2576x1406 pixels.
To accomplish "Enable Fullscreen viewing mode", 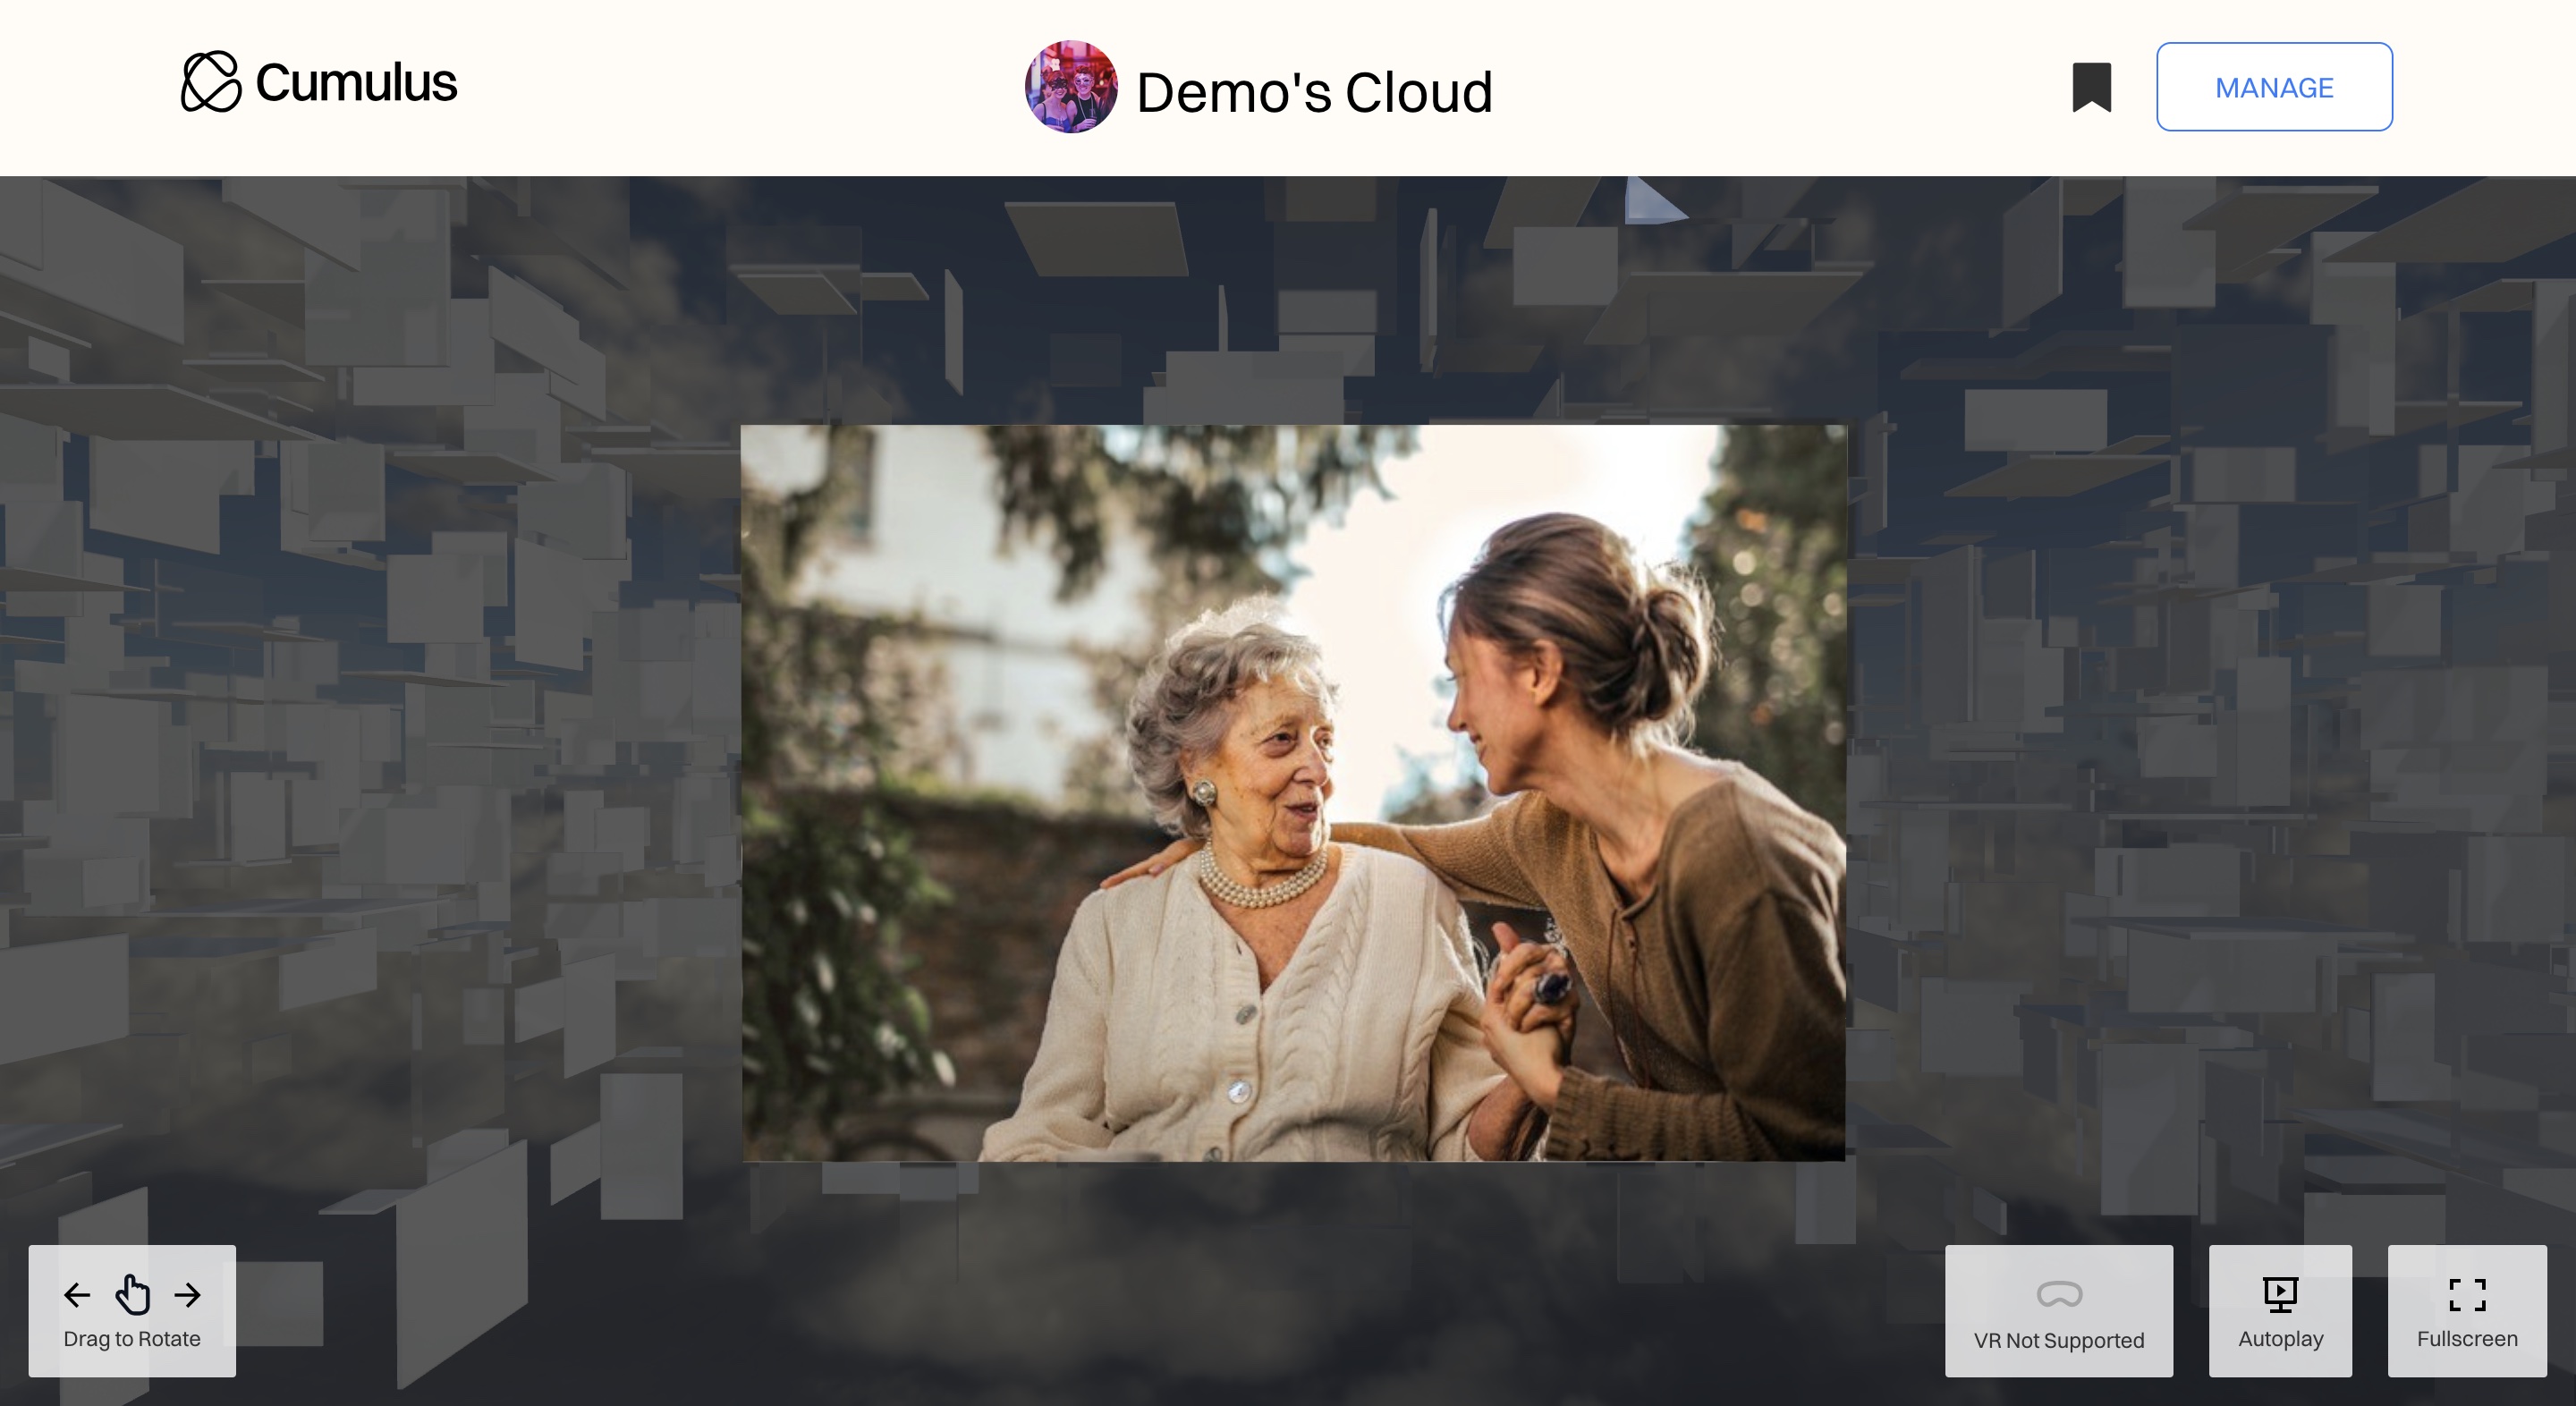I will [2468, 1311].
